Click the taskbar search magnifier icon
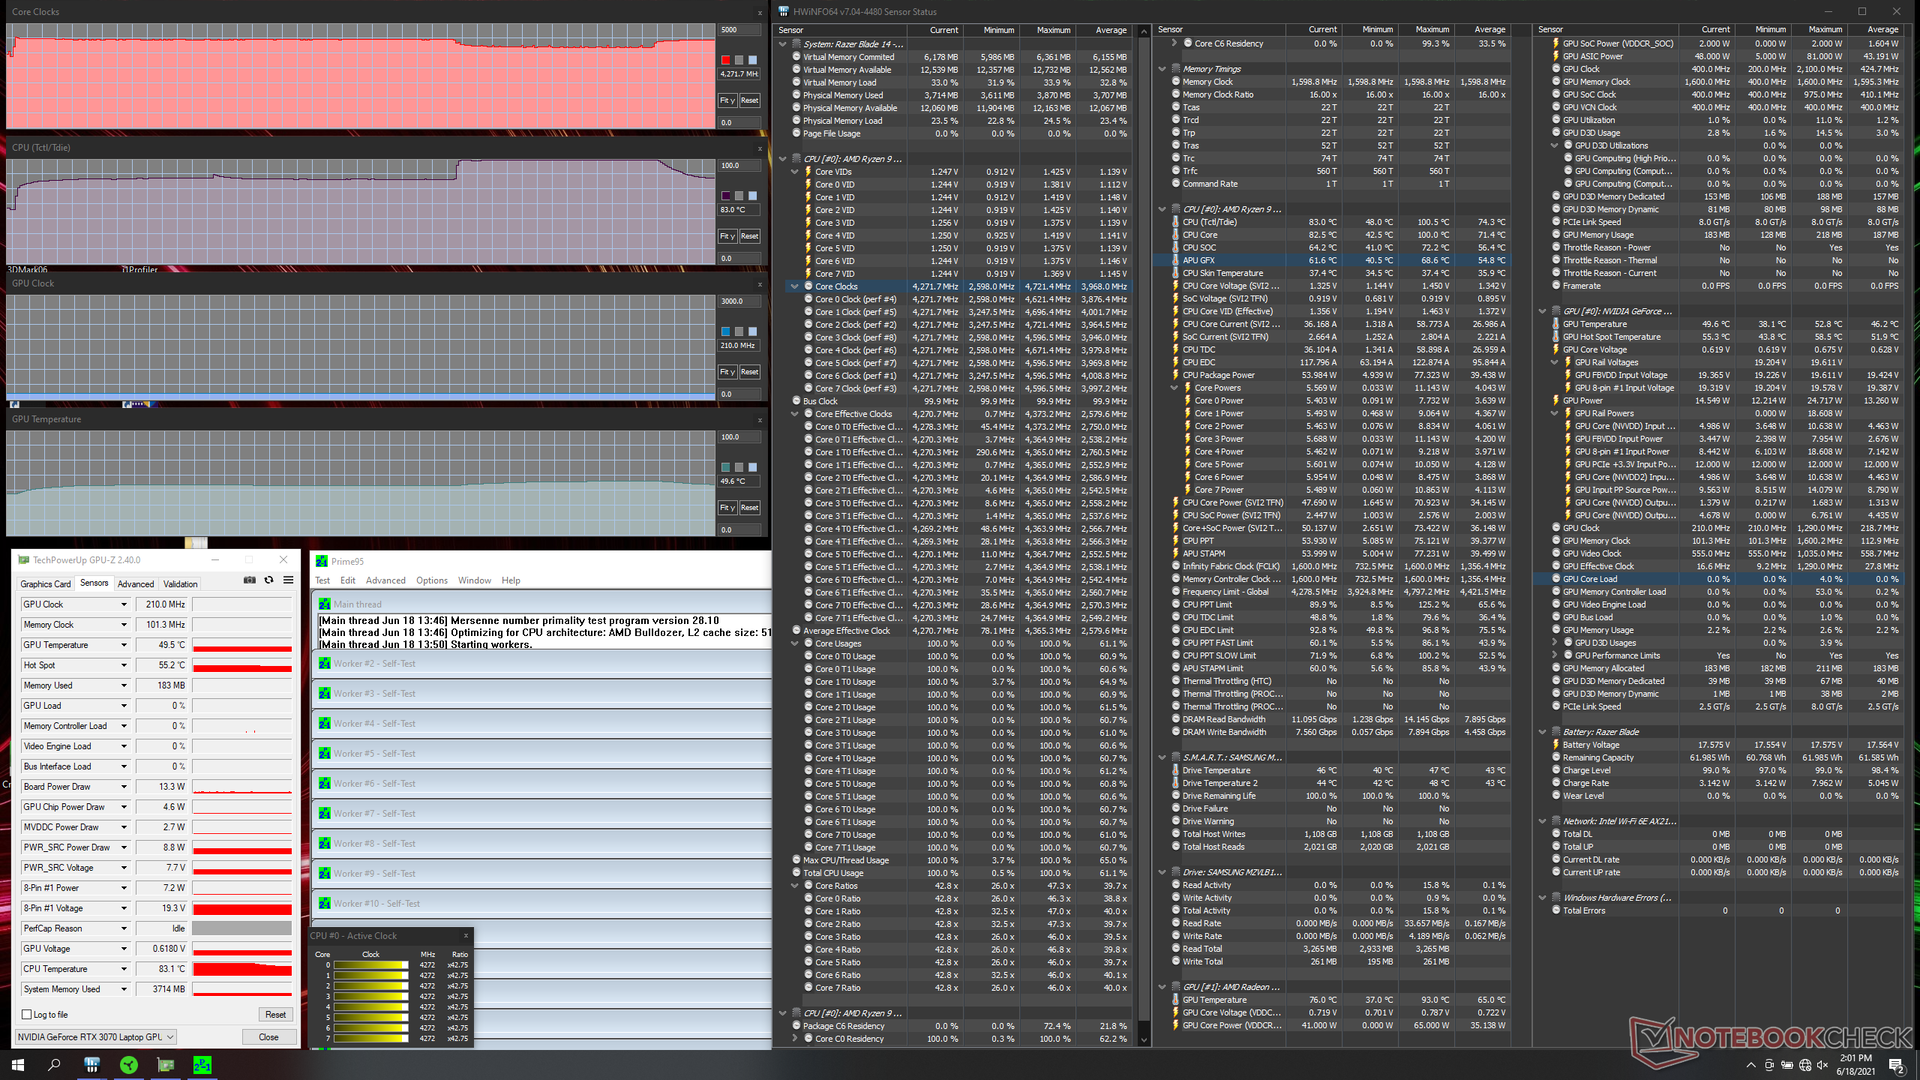The height and width of the screenshot is (1080, 1920). click(54, 1065)
